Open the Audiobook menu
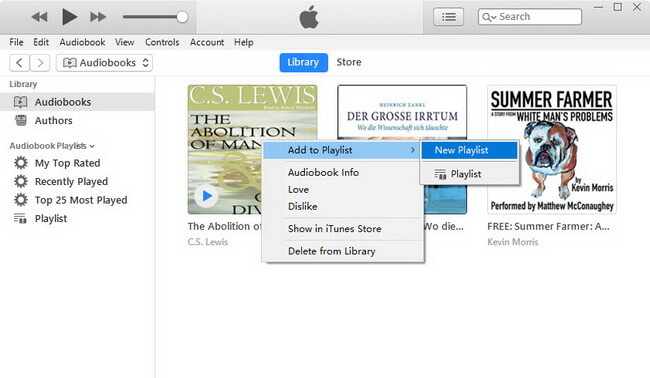The image size is (650, 378). pos(82,42)
